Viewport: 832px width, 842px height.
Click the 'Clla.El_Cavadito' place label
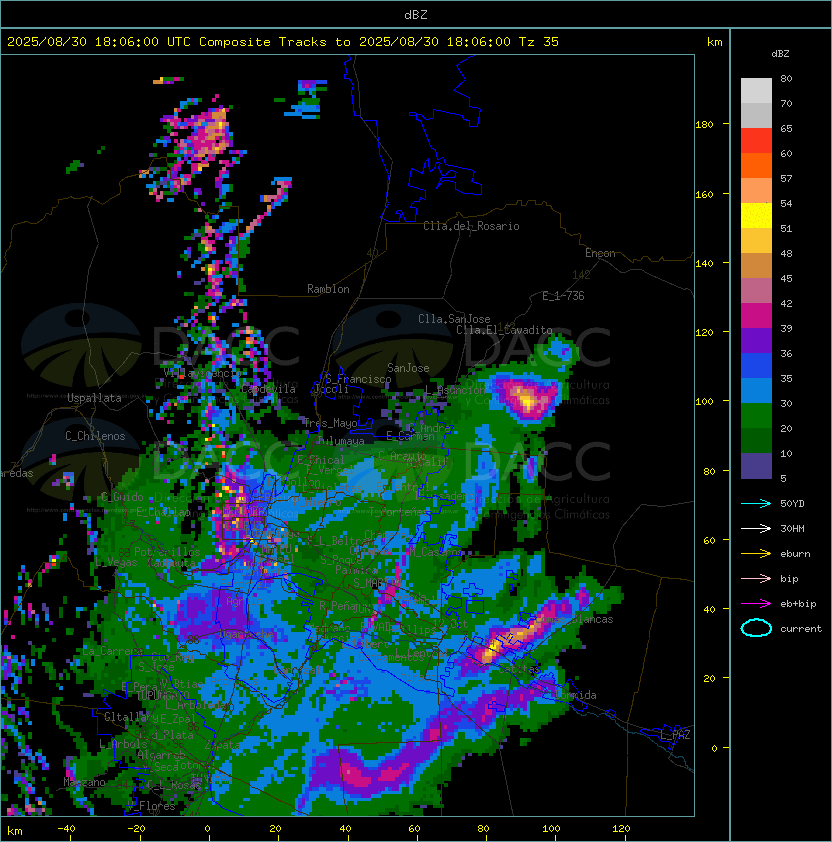click(504, 330)
